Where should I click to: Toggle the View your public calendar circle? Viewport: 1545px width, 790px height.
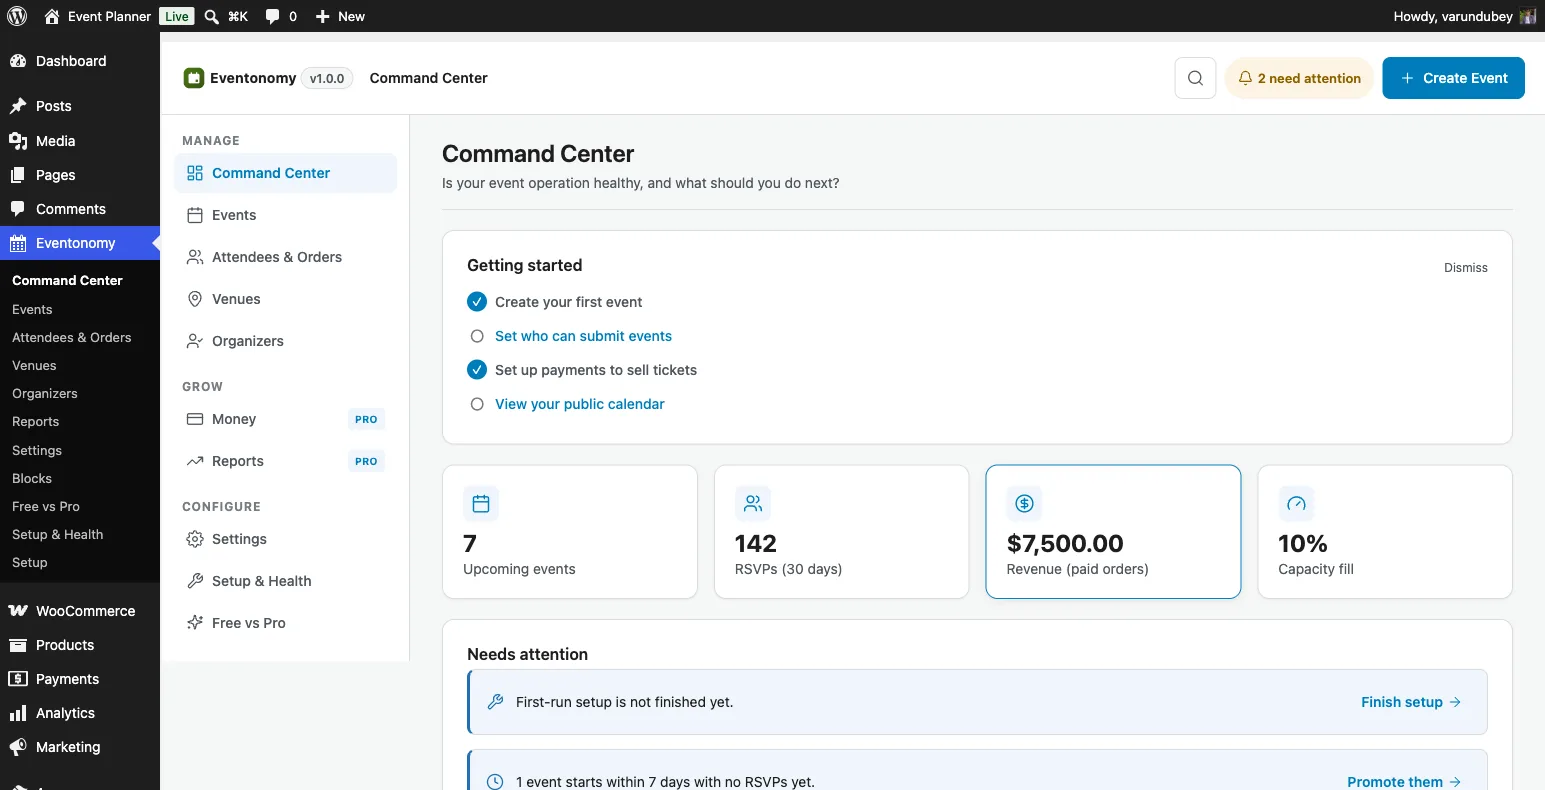tap(477, 404)
